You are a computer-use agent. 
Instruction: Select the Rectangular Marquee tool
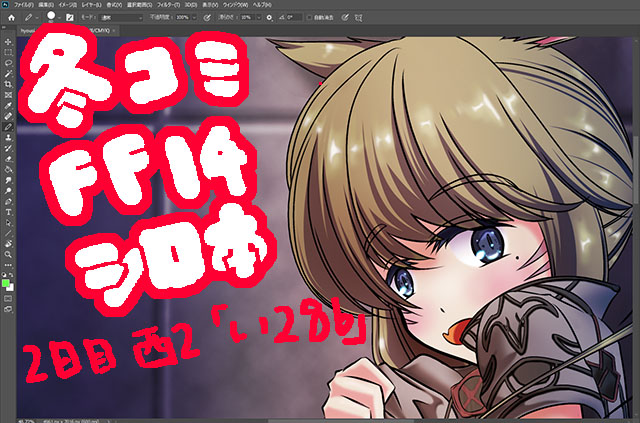[x=8, y=53]
